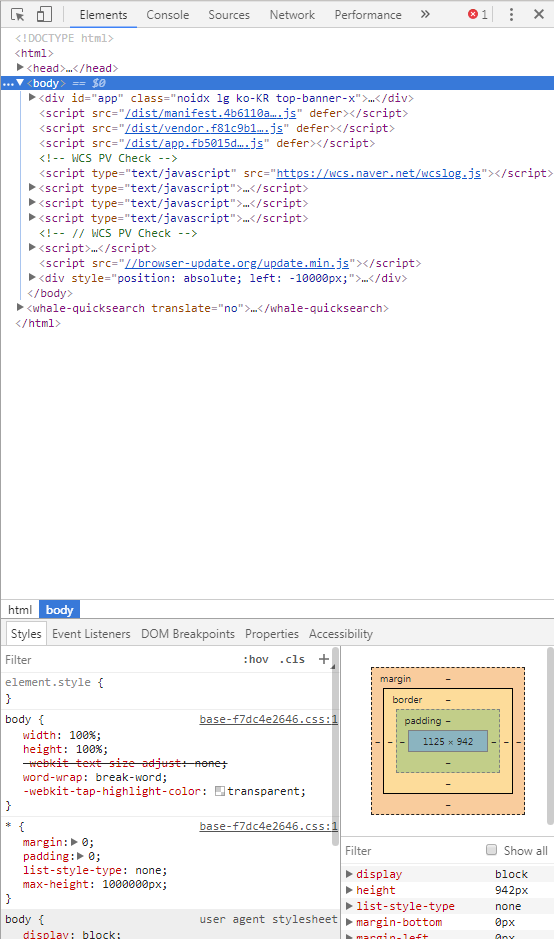The image size is (554, 939).
Task: Open the three-dot DevTools menu
Action: click(511, 14)
